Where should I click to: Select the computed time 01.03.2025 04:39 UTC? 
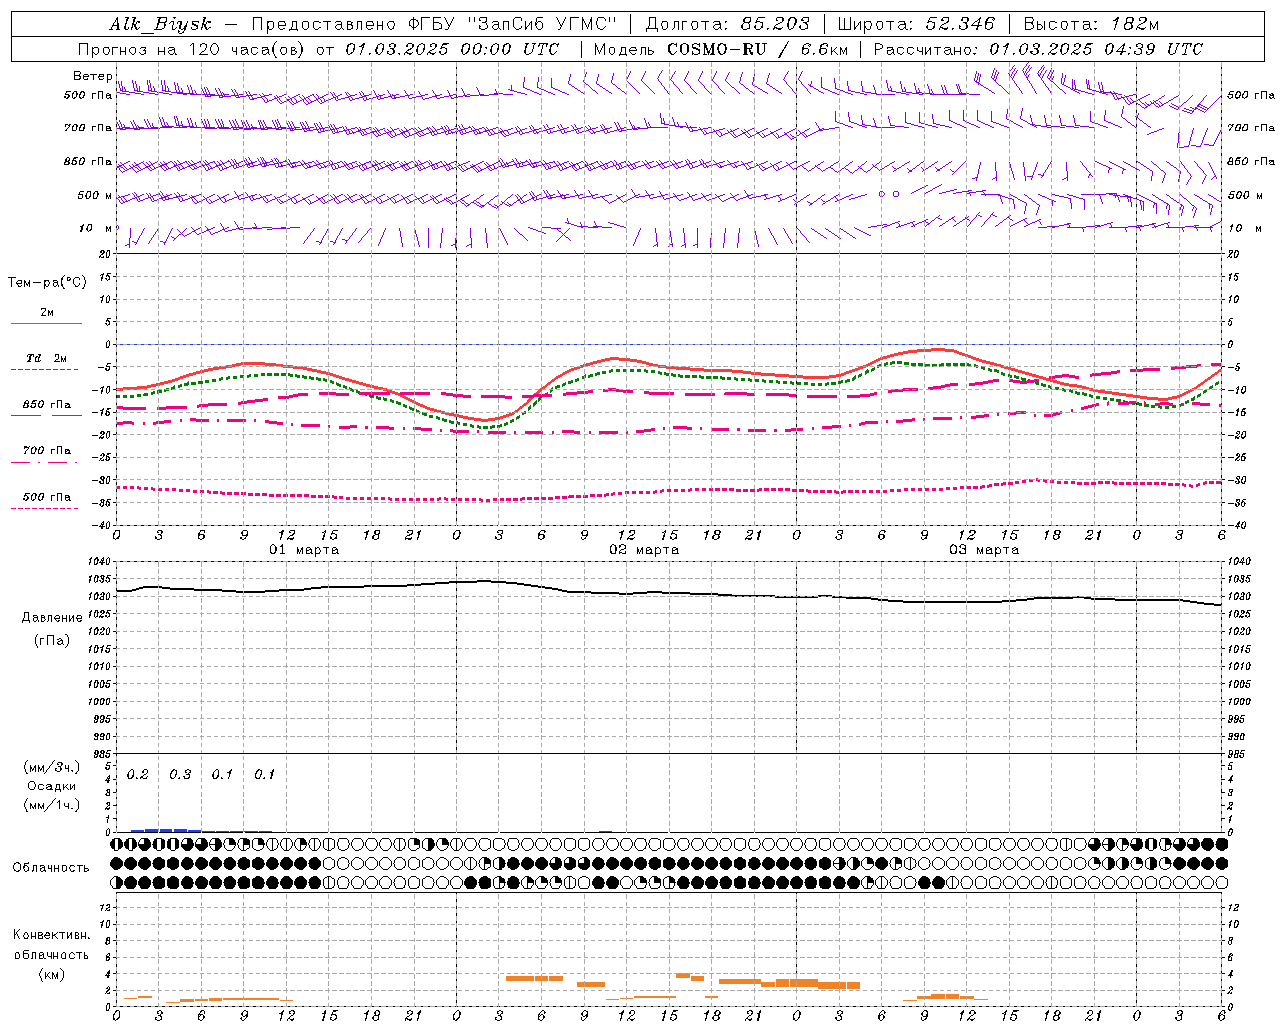coord(1096,49)
